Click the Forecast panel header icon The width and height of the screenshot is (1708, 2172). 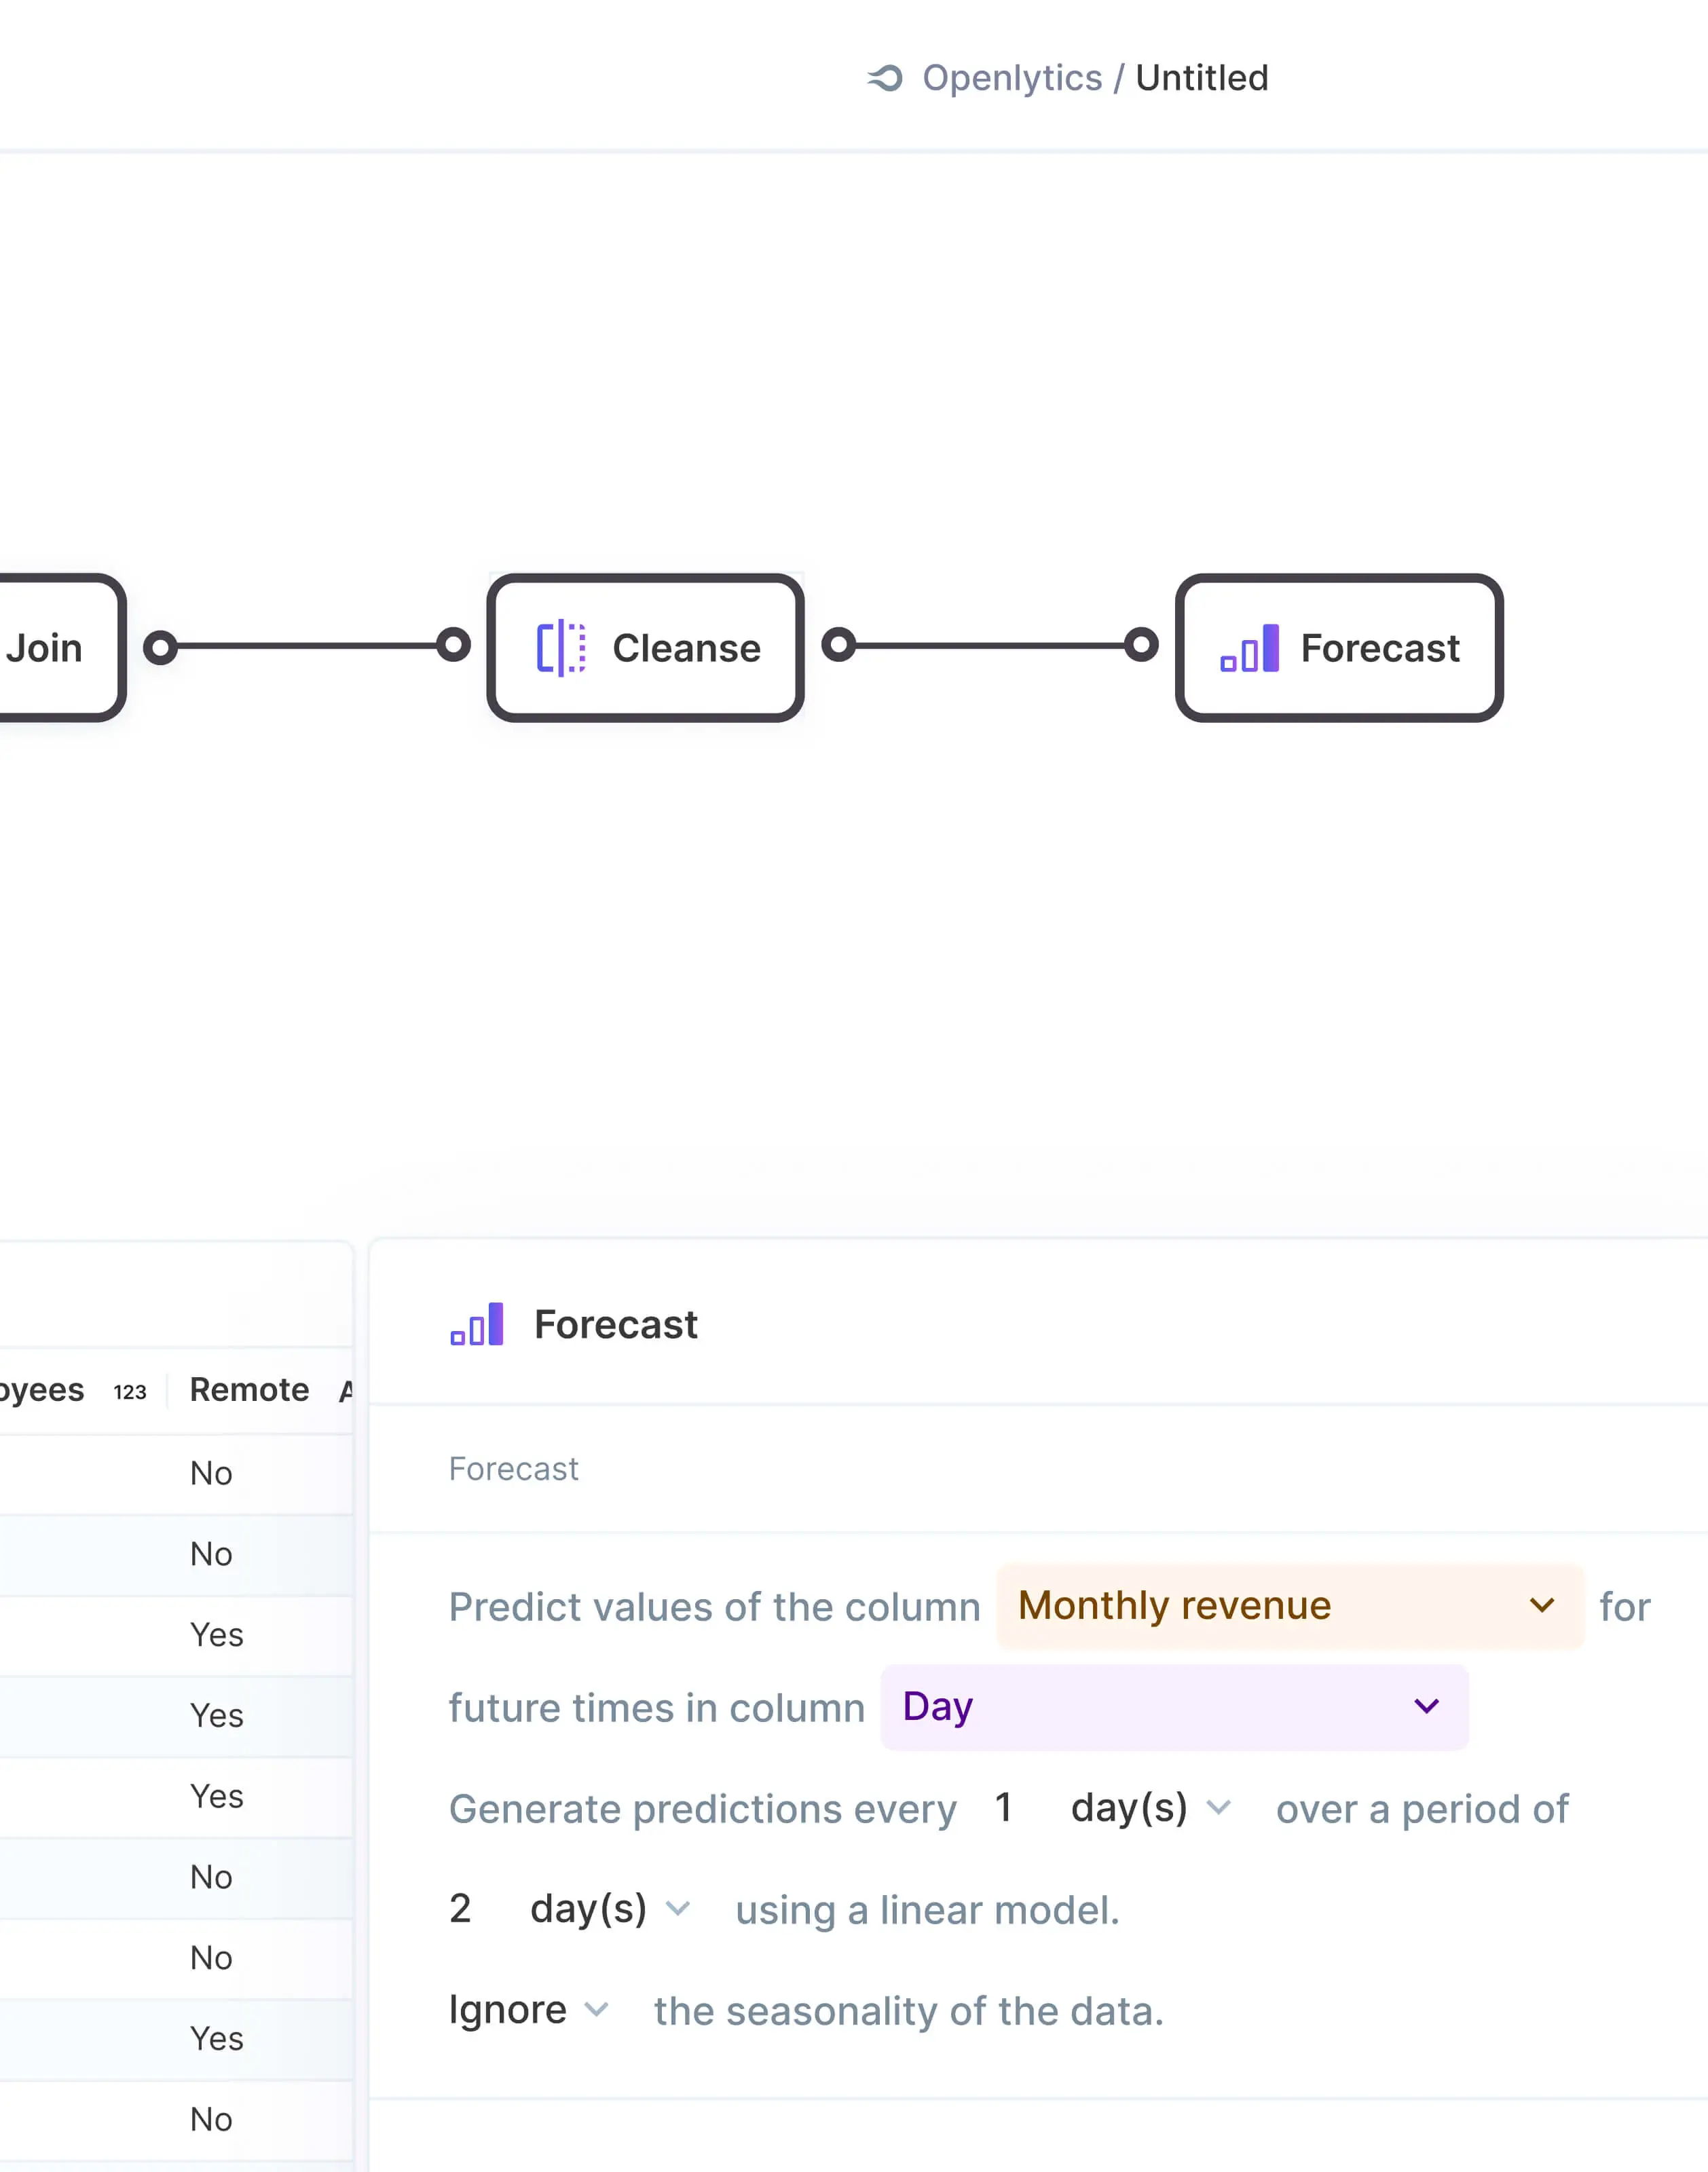tap(477, 1324)
